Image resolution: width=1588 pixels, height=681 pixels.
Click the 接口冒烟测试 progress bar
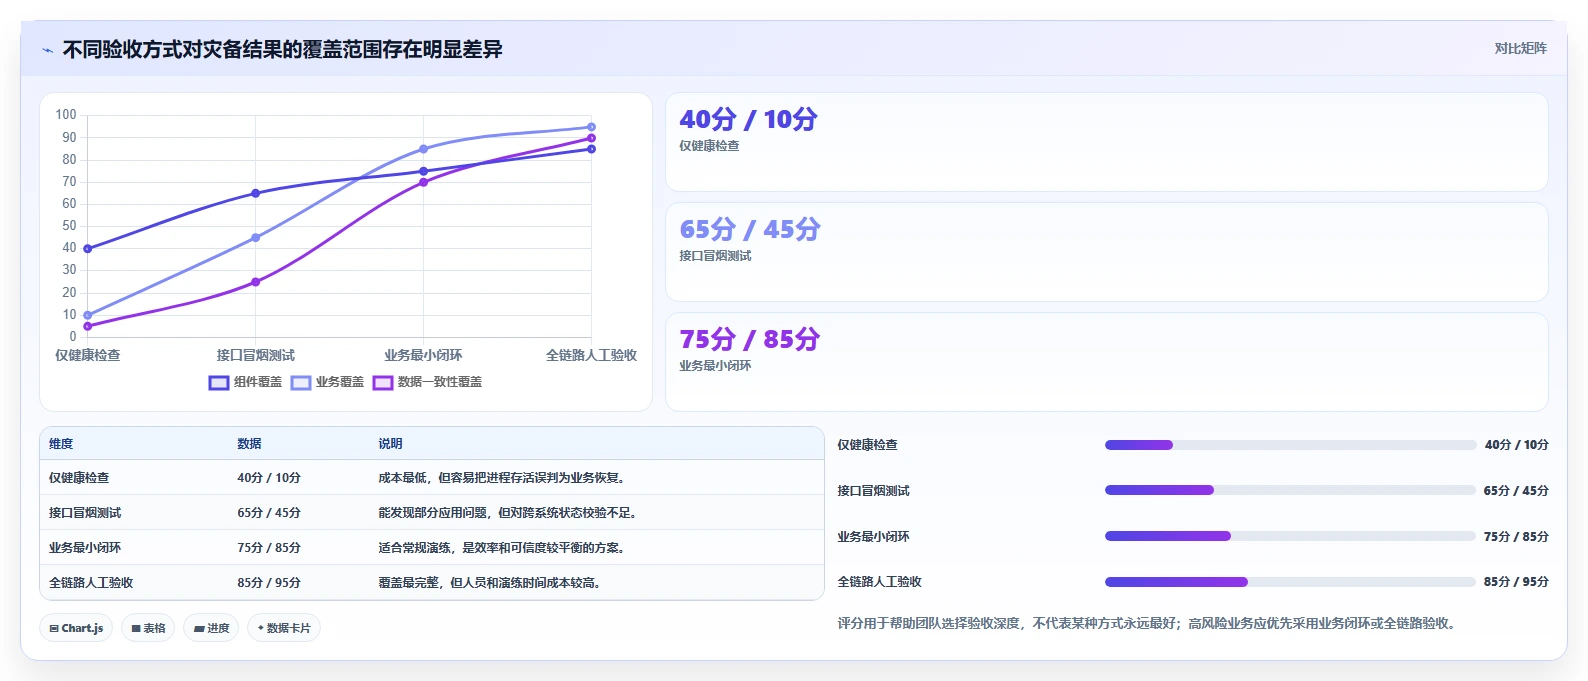coord(1290,490)
